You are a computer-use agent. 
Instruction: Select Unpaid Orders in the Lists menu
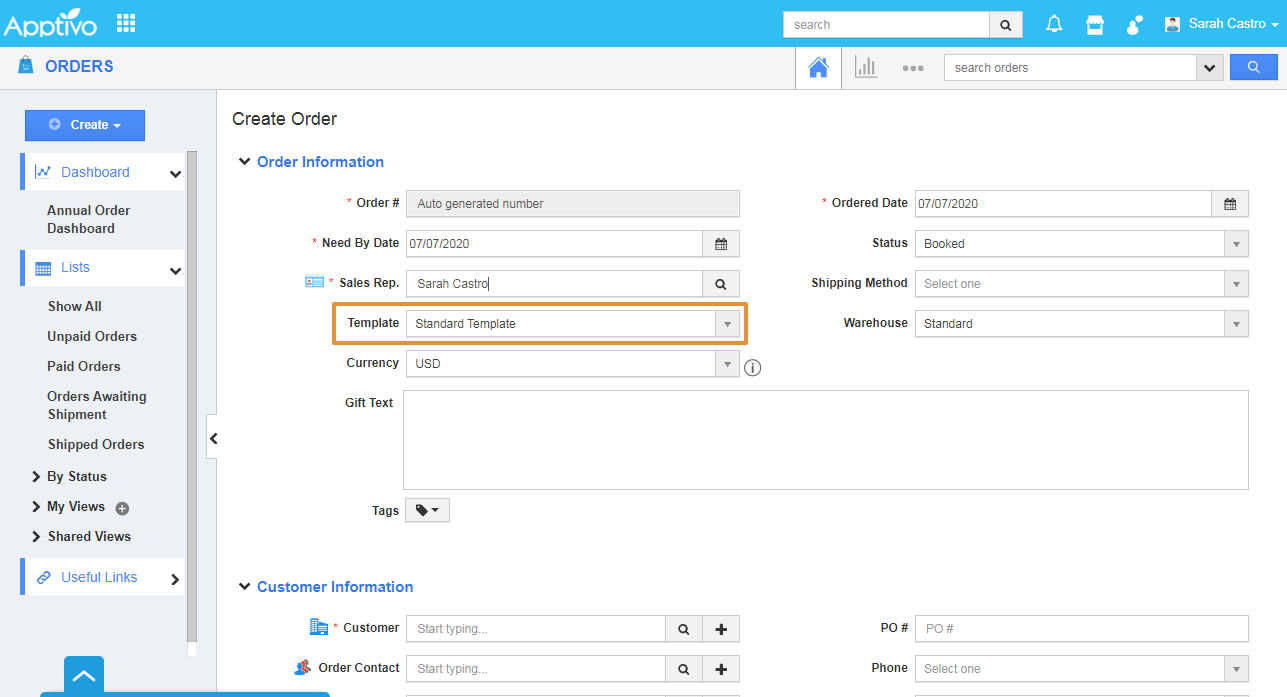pyautogui.click(x=92, y=337)
